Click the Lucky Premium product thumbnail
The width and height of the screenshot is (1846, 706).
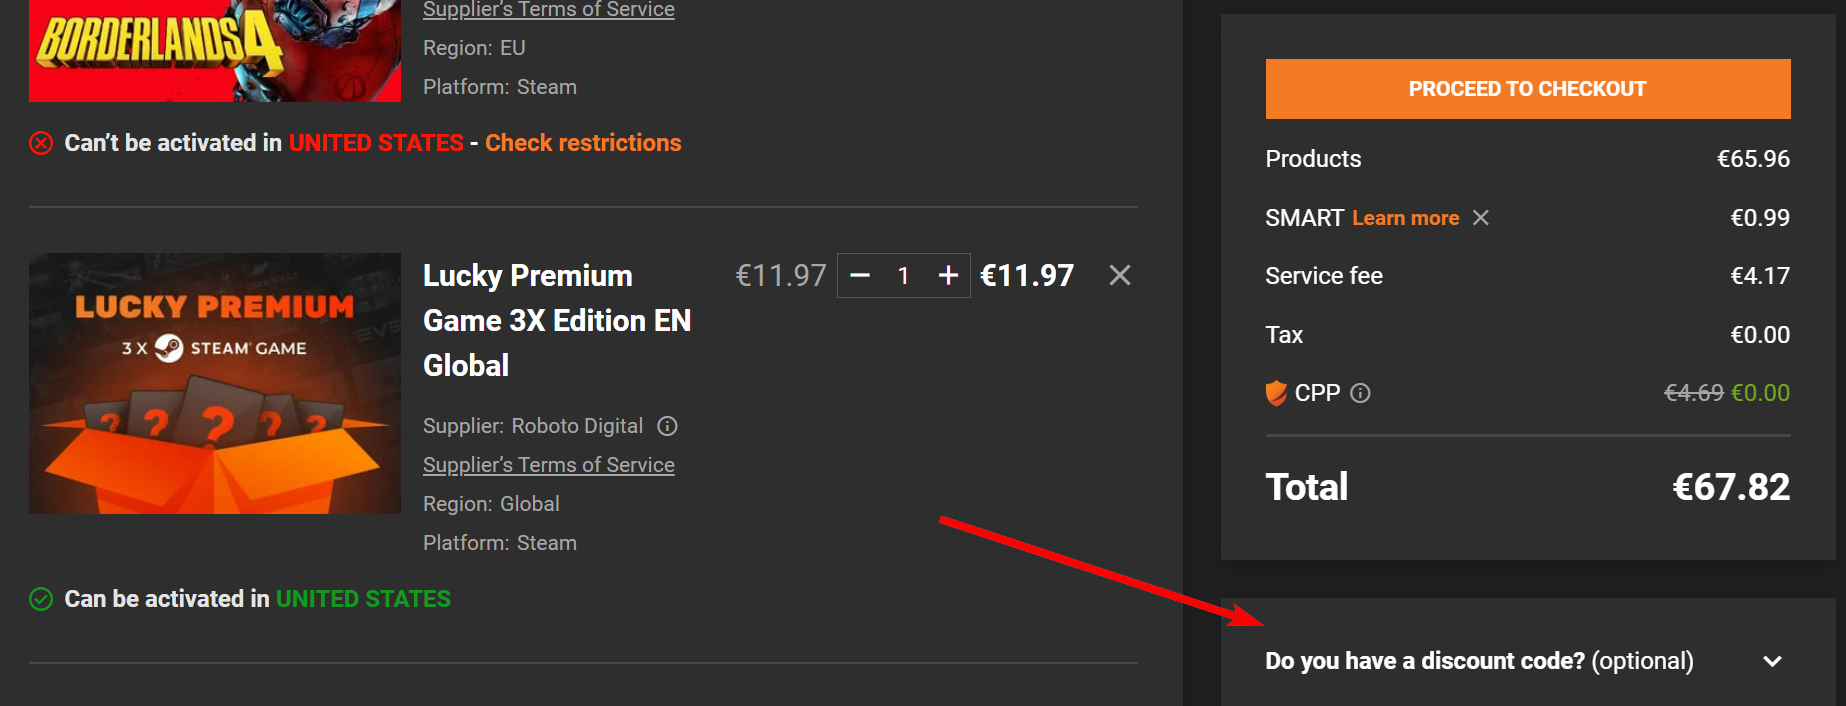tap(215, 383)
